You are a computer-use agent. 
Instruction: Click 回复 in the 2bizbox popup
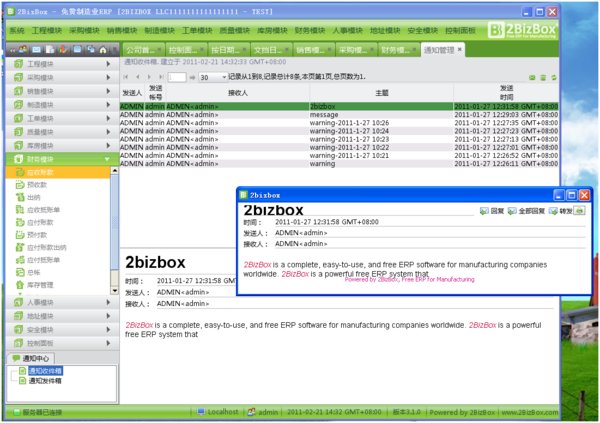(x=492, y=211)
